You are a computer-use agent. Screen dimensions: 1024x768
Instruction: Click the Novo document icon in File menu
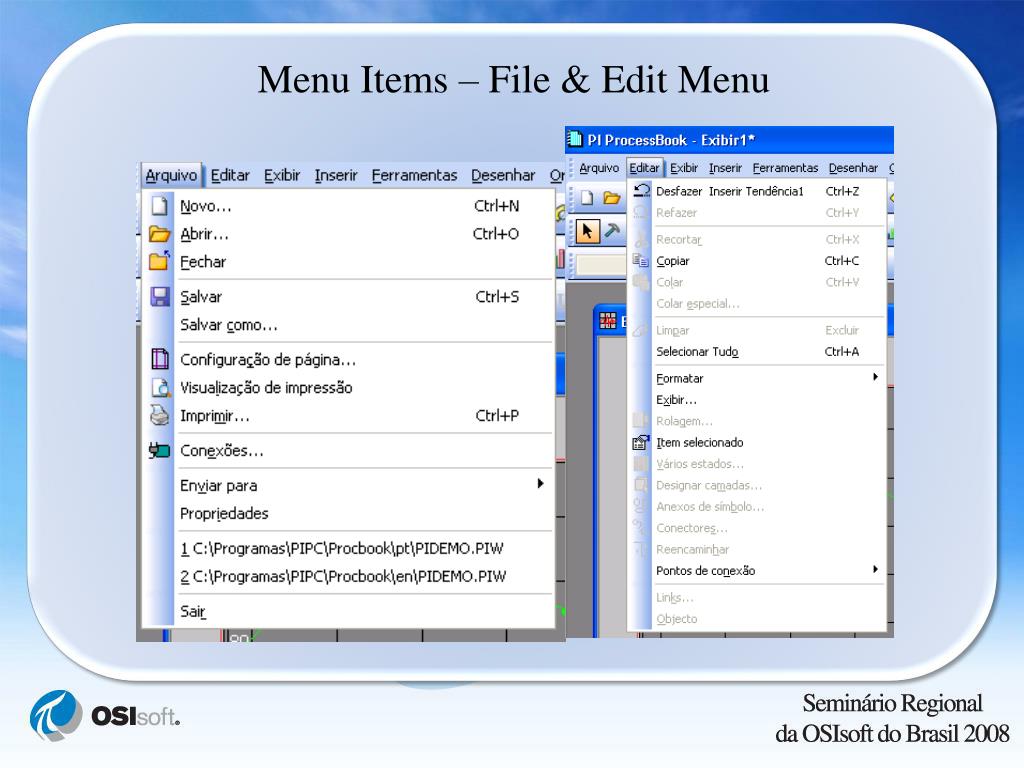tap(159, 206)
